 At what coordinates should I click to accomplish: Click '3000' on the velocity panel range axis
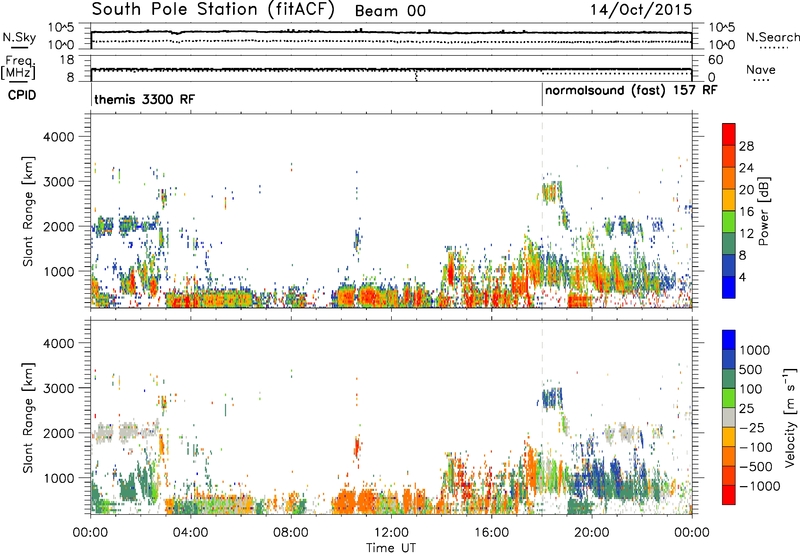[59, 388]
